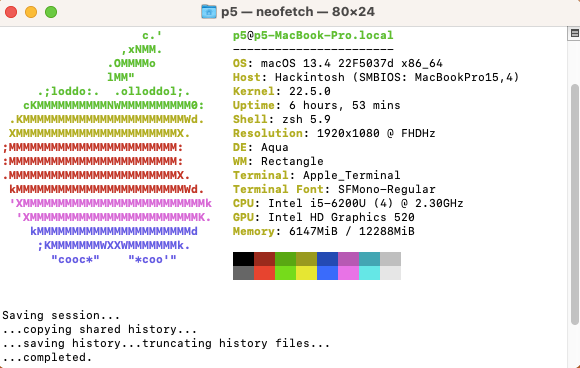Click the '.;loddo:. .olloddol;.' logo line
Viewport: 580px width, 368px height.
coord(114,91)
